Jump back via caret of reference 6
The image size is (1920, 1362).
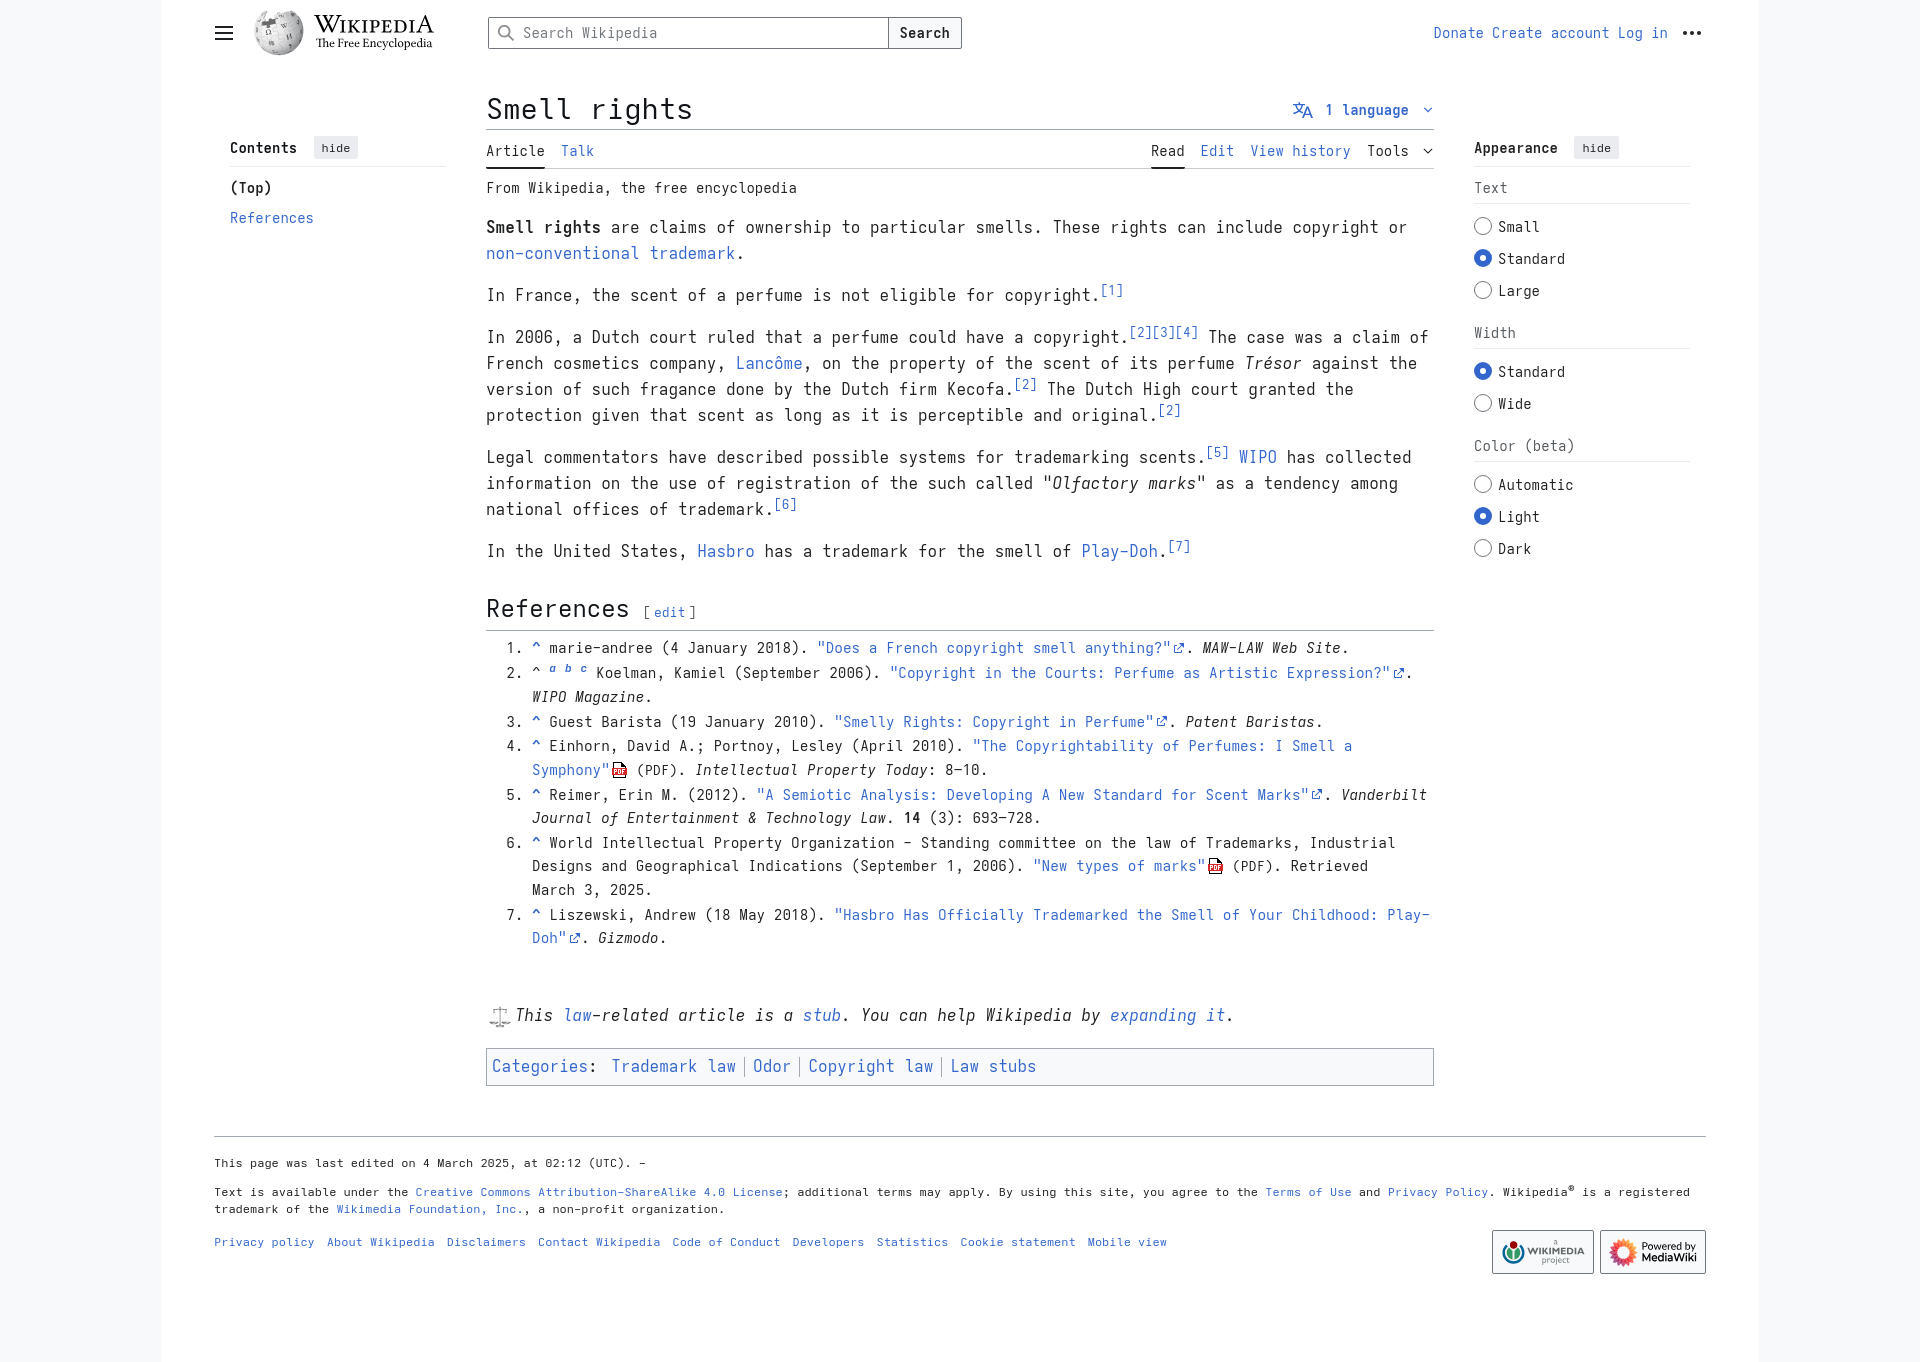tap(536, 842)
